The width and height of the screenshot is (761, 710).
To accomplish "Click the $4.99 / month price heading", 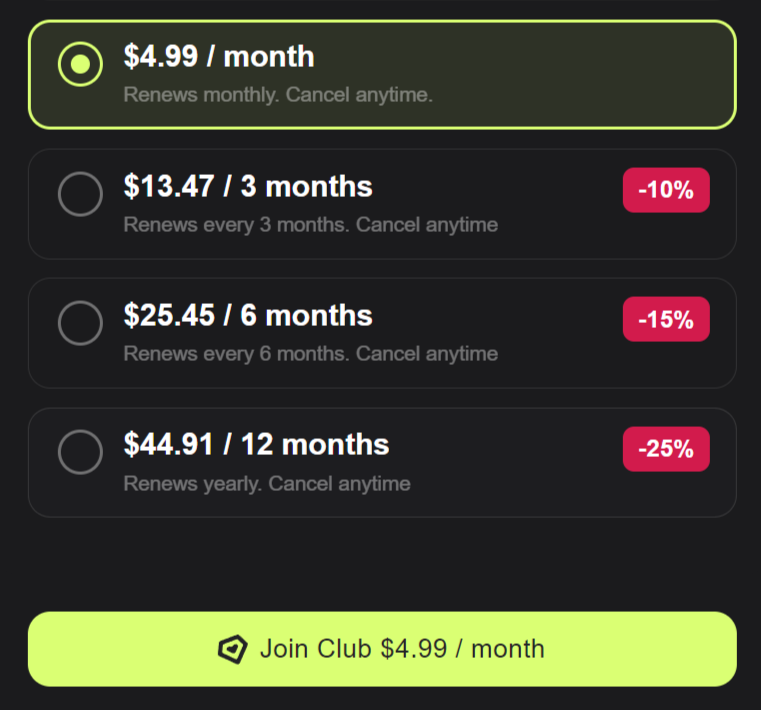I will [x=219, y=57].
